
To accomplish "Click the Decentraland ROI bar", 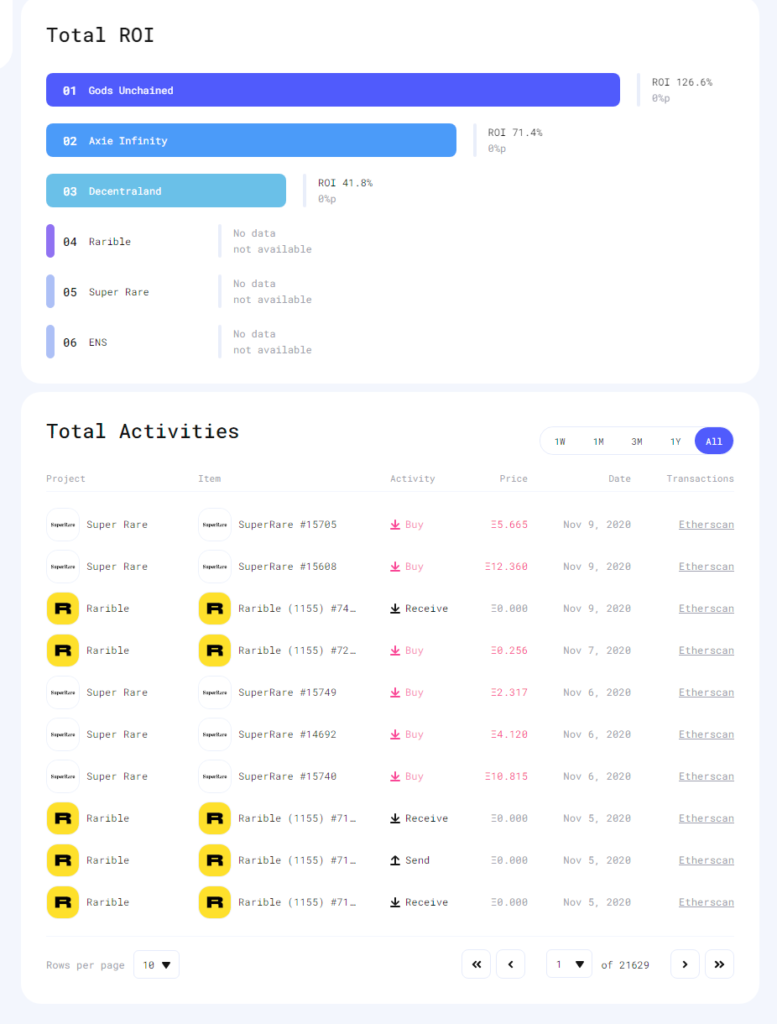I will [166, 191].
